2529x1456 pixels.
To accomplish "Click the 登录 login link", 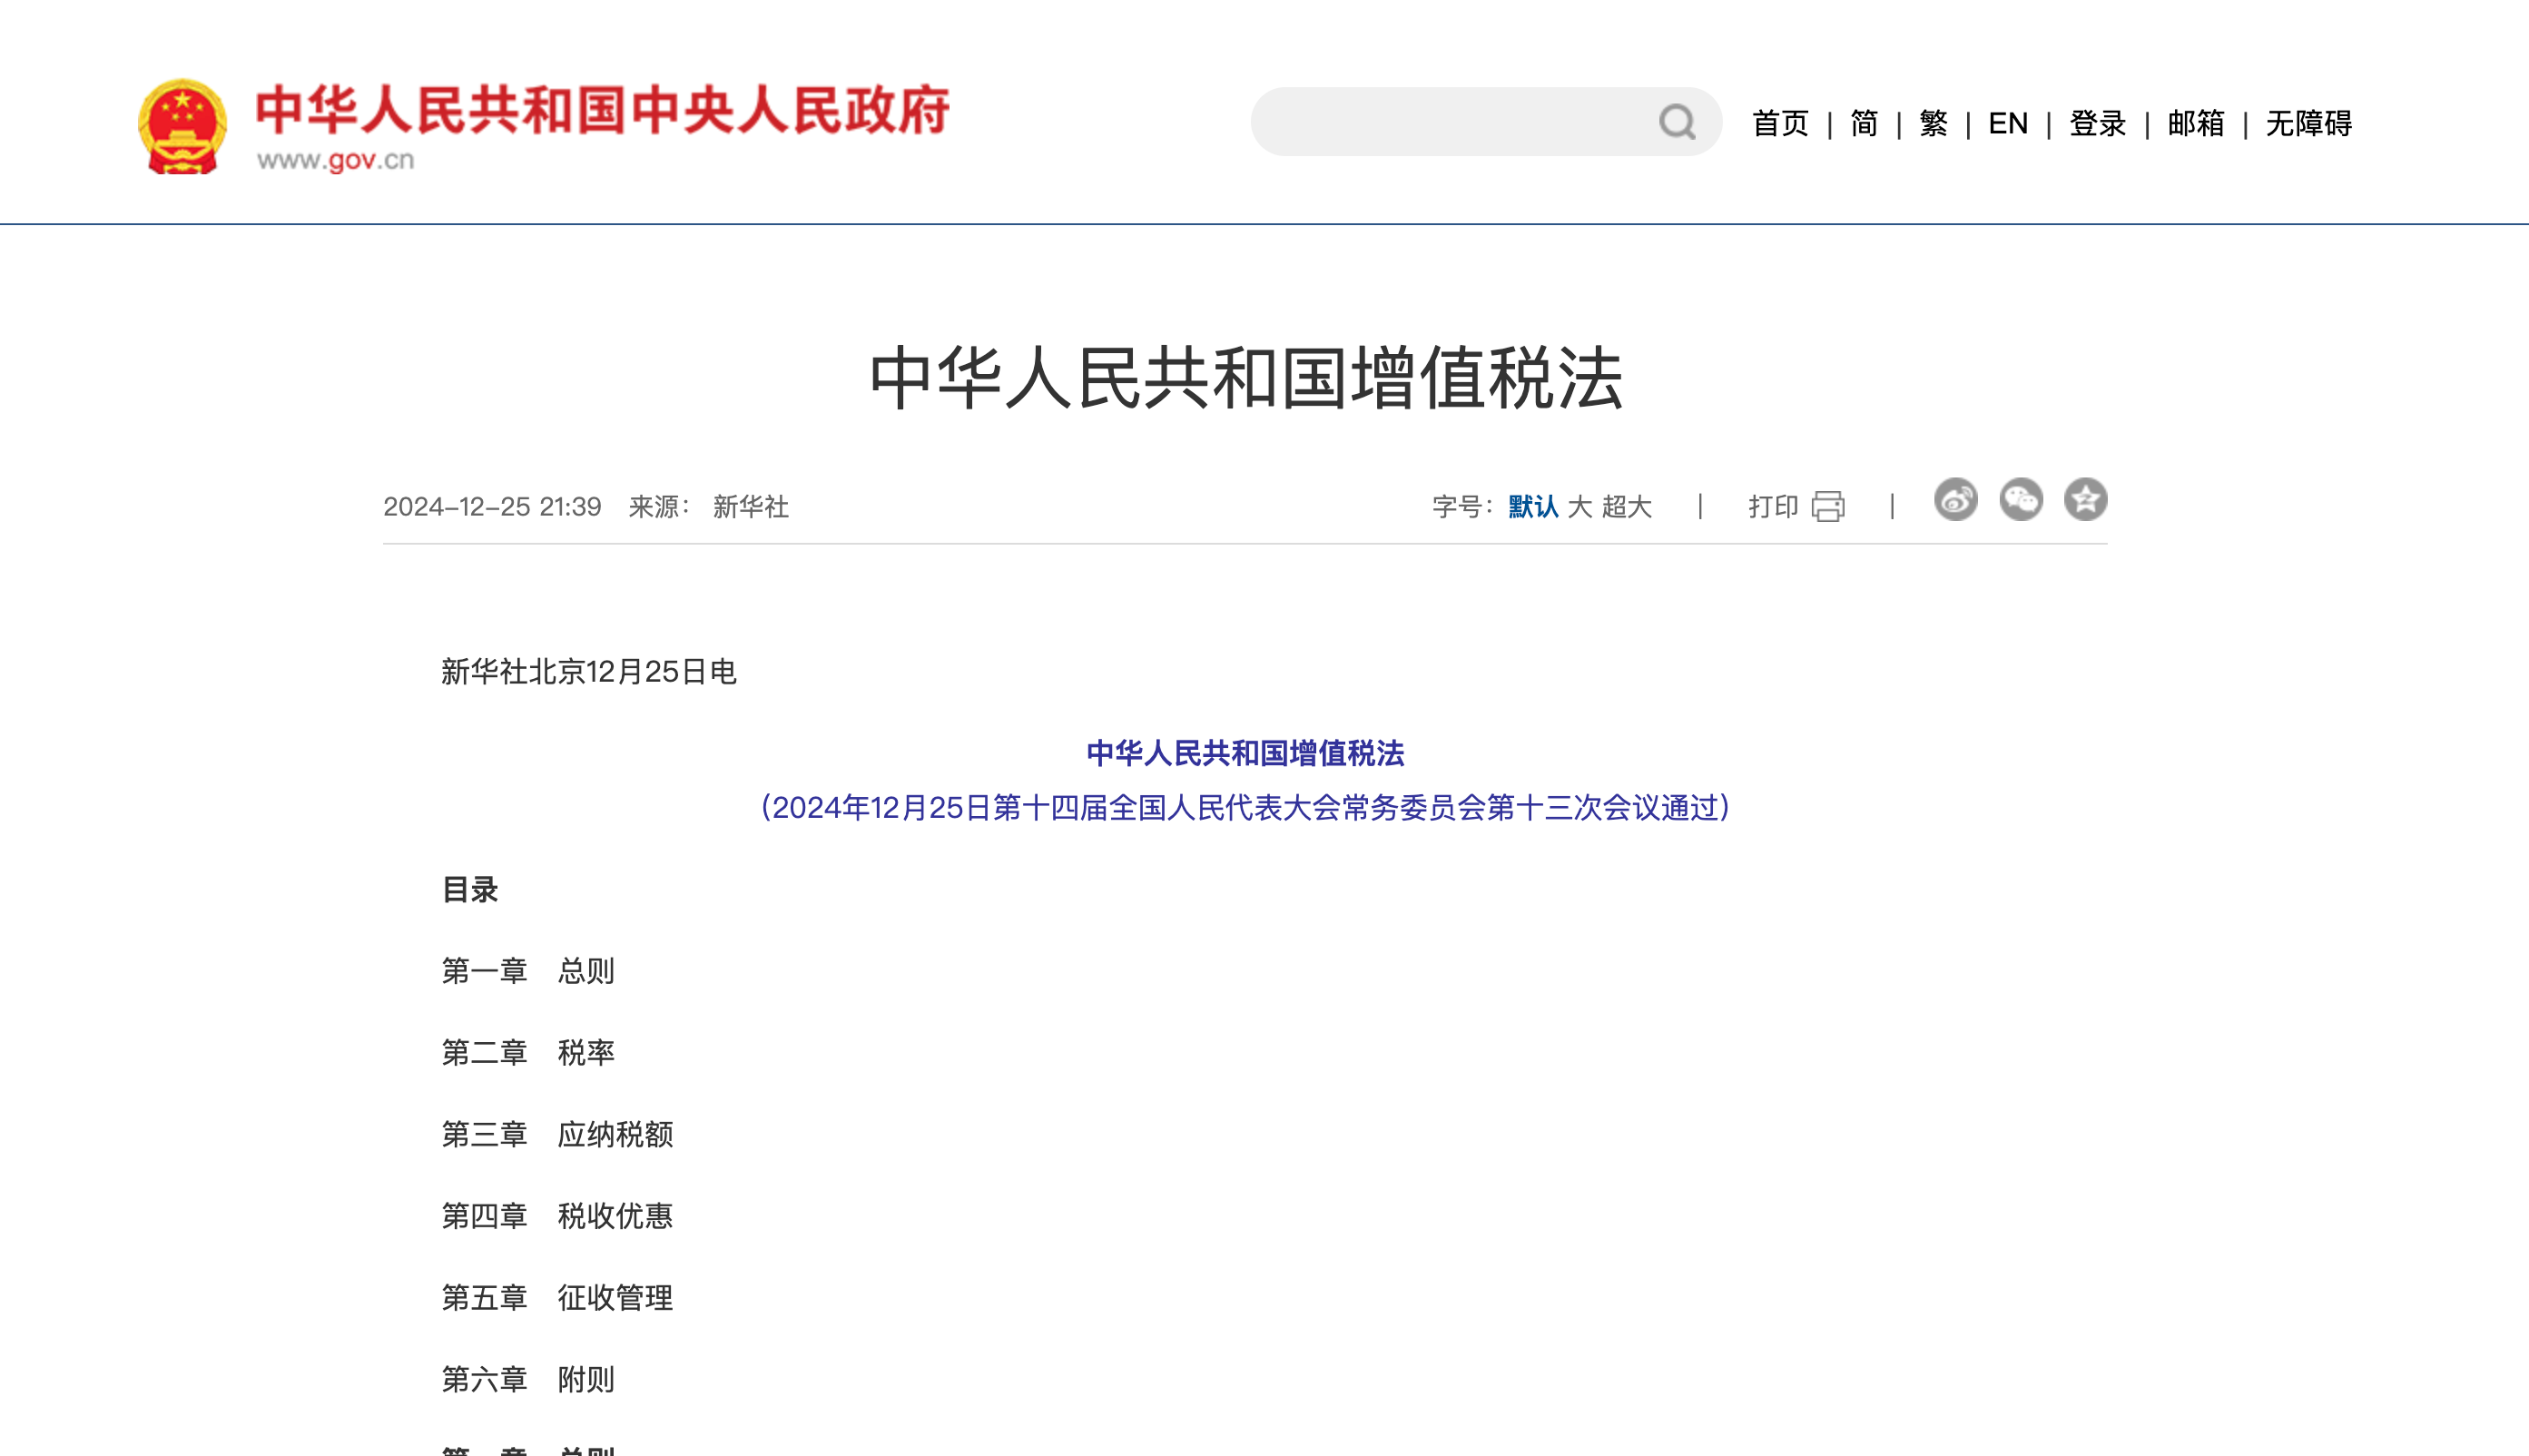I will click(2097, 122).
